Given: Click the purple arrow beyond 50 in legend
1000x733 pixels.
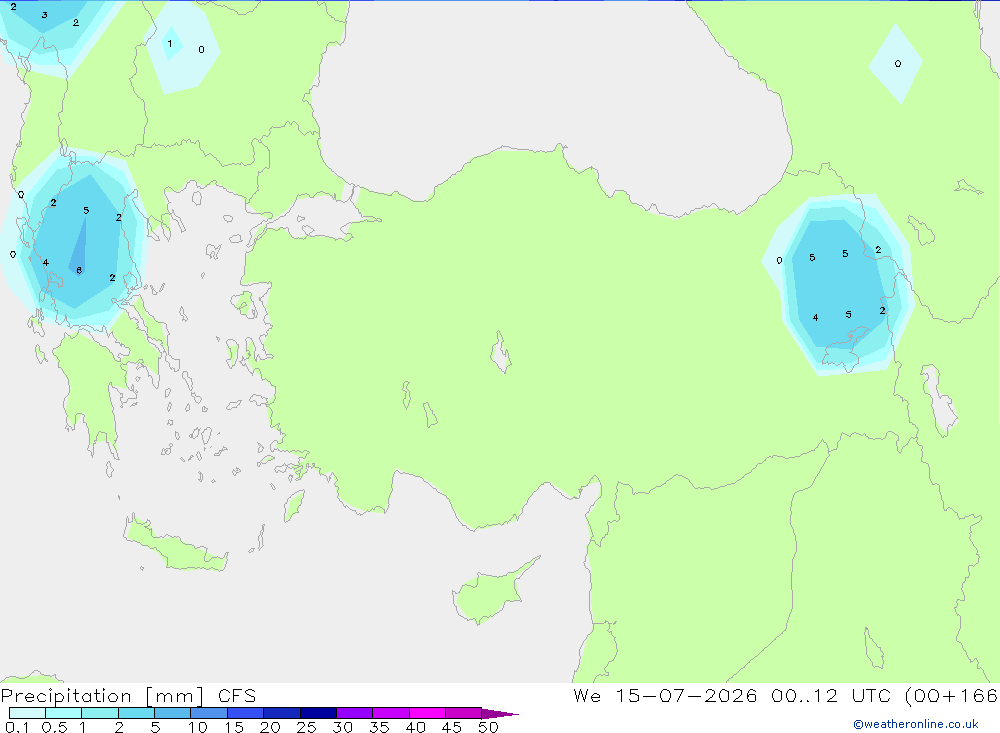Looking at the screenshot, I should (499, 713).
